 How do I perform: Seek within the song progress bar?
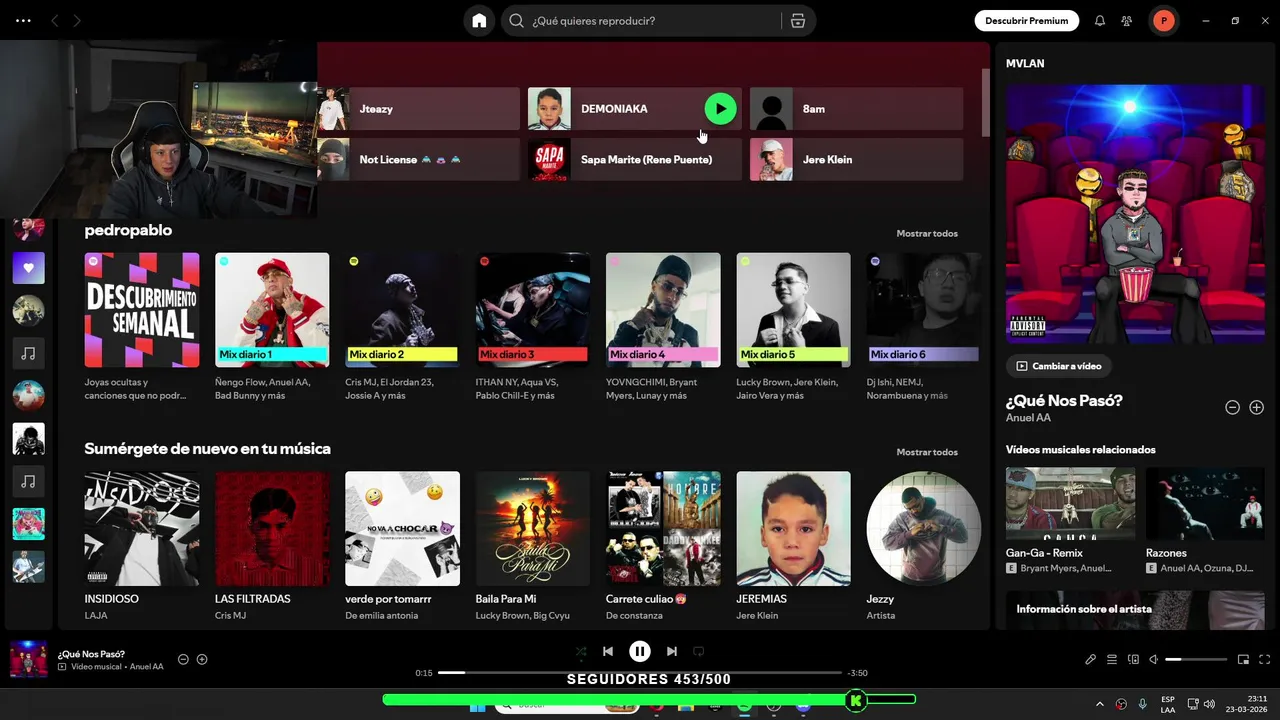640,673
